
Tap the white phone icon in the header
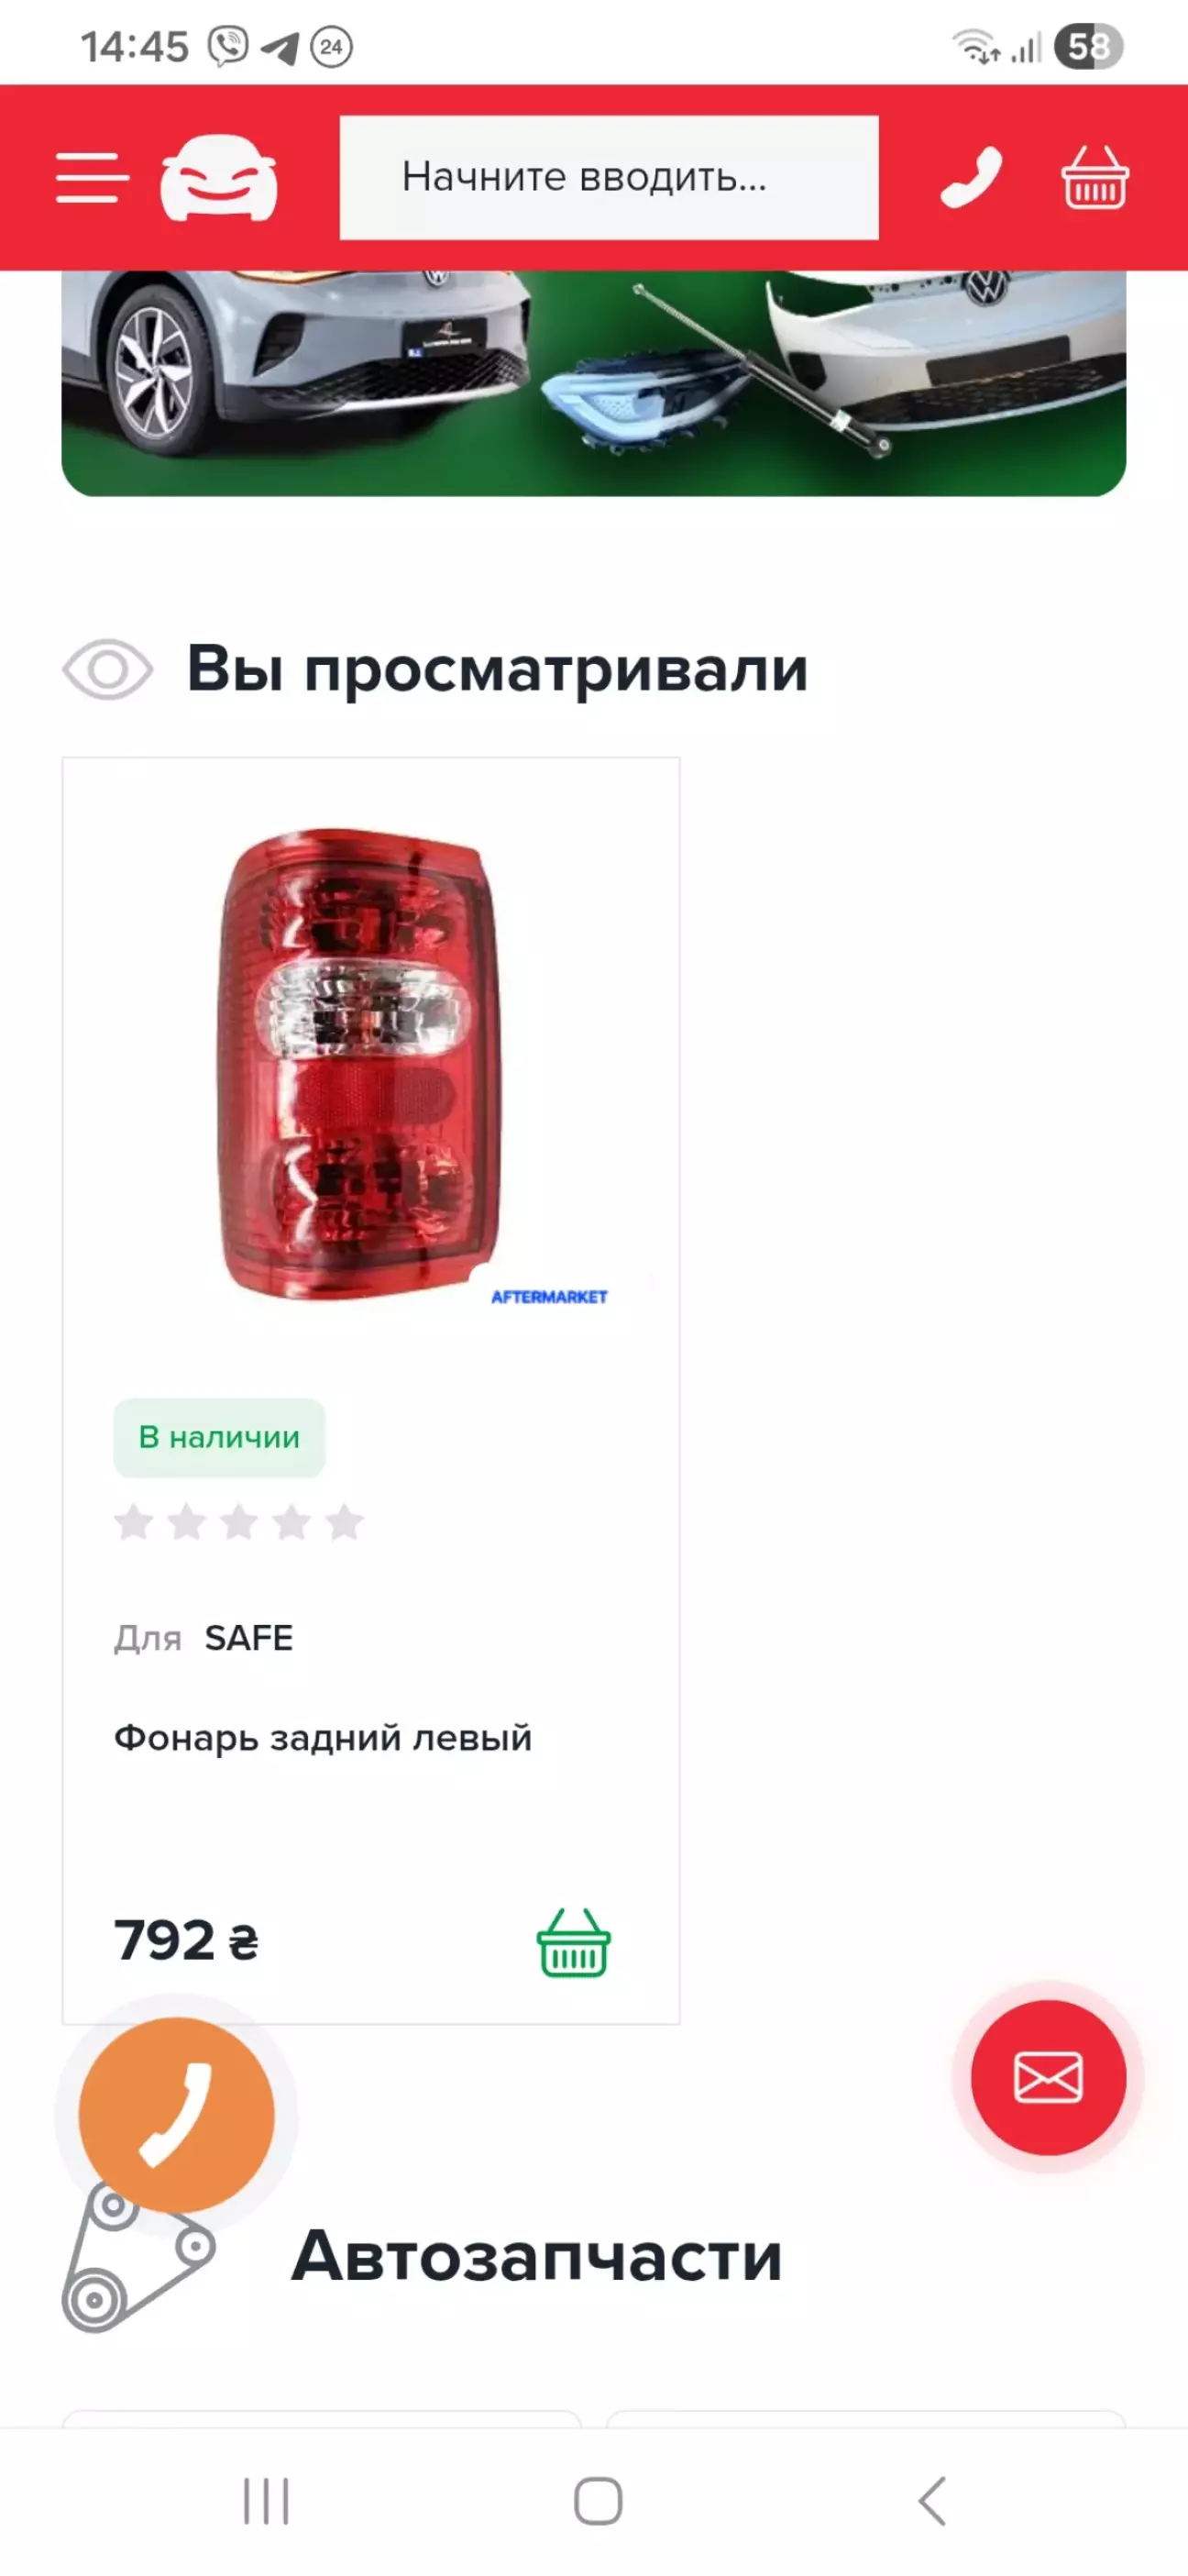coord(971,178)
